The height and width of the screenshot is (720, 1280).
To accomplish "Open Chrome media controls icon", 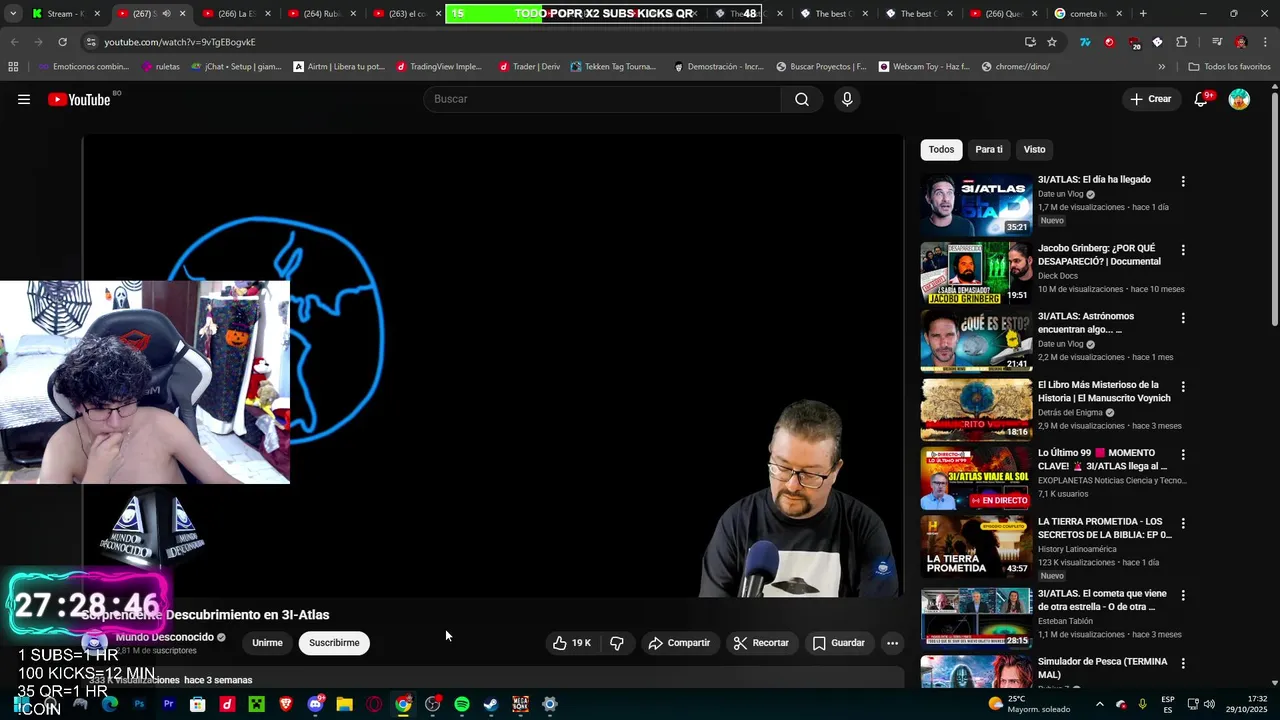I will (1216, 42).
